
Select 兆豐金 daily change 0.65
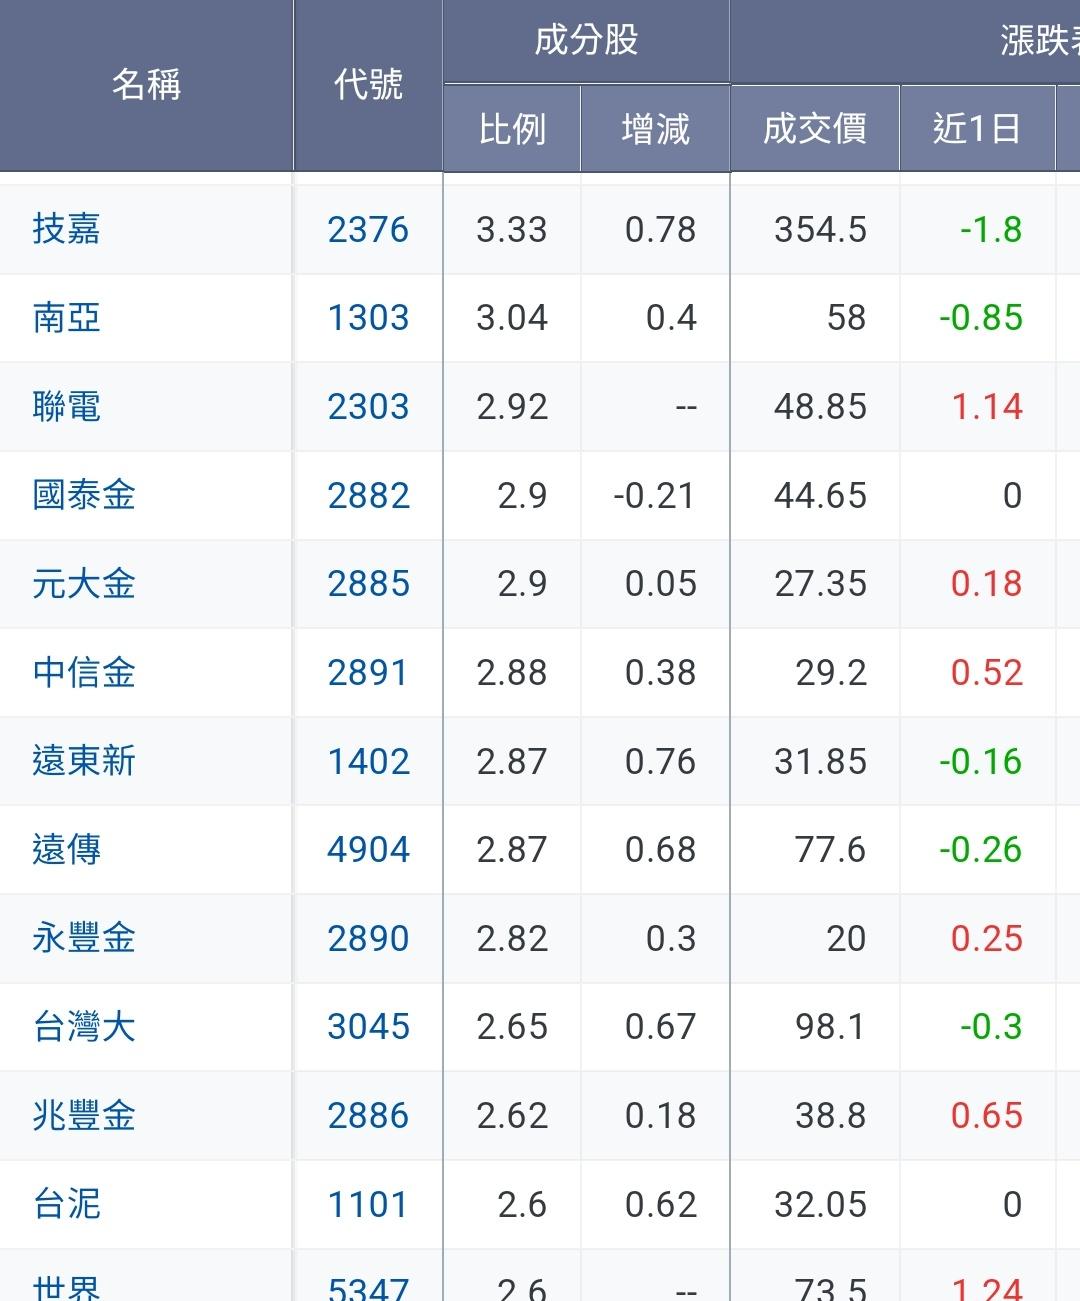click(987, 1116)
